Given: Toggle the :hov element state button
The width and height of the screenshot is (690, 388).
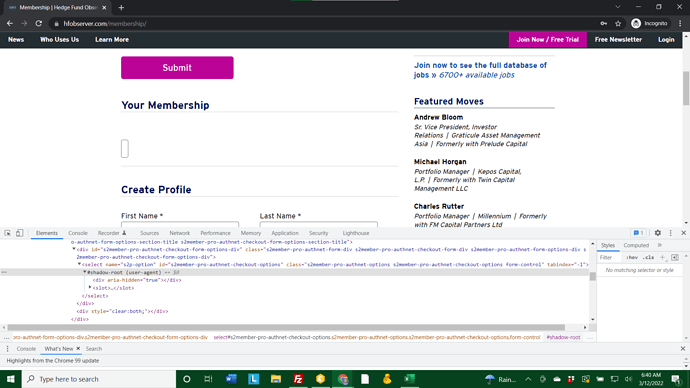Looking at the screenshot, I should coord(632,257).
